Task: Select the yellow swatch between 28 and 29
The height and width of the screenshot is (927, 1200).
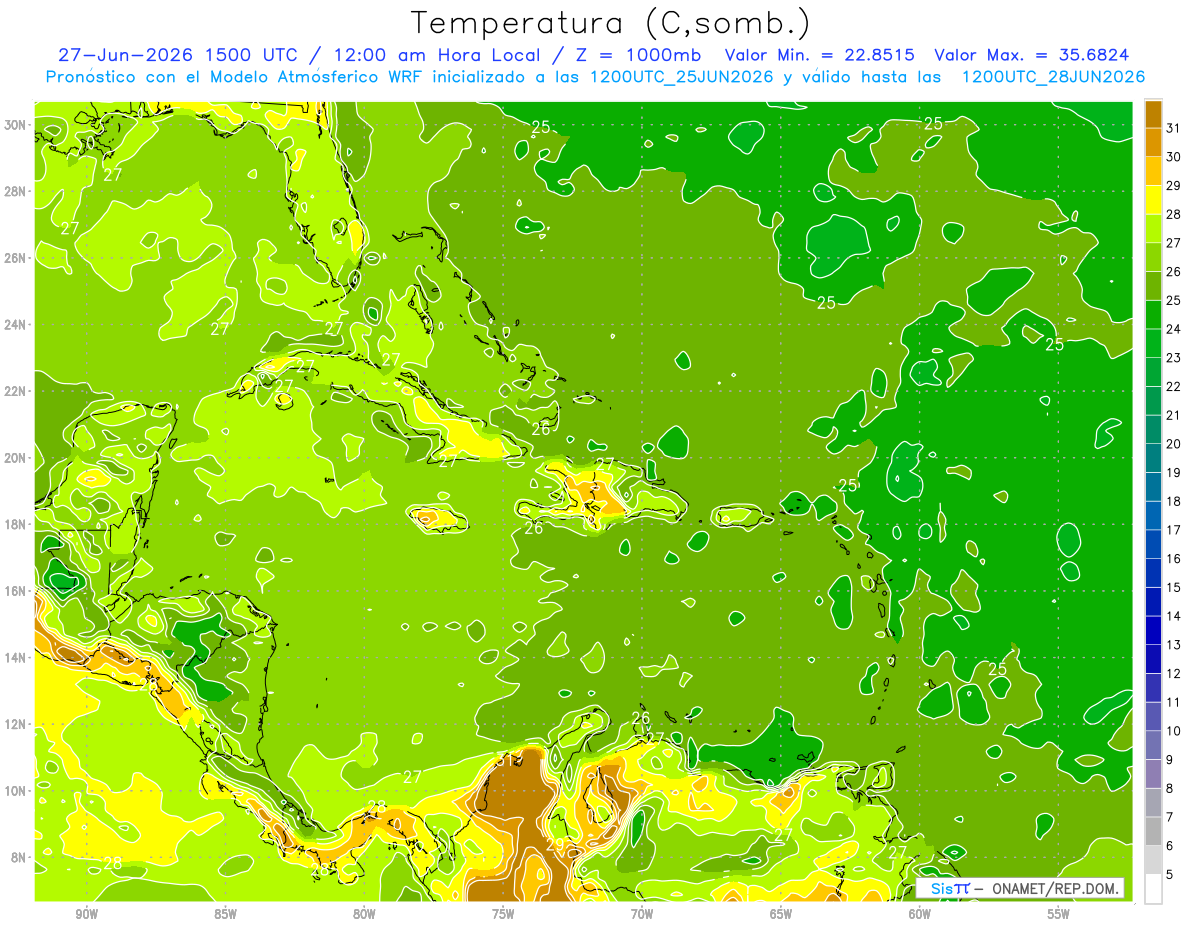Action: (x=1153, y=200)
